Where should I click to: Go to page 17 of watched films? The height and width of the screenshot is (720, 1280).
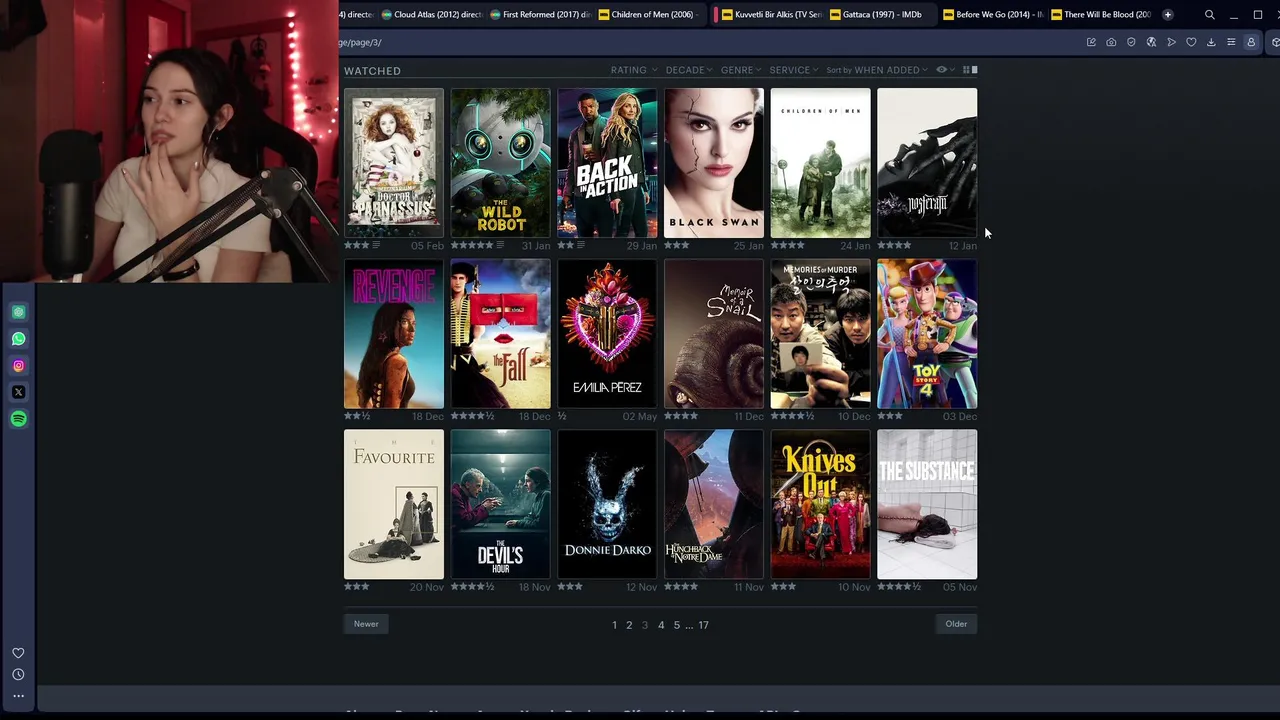click(x=703, y=625)
